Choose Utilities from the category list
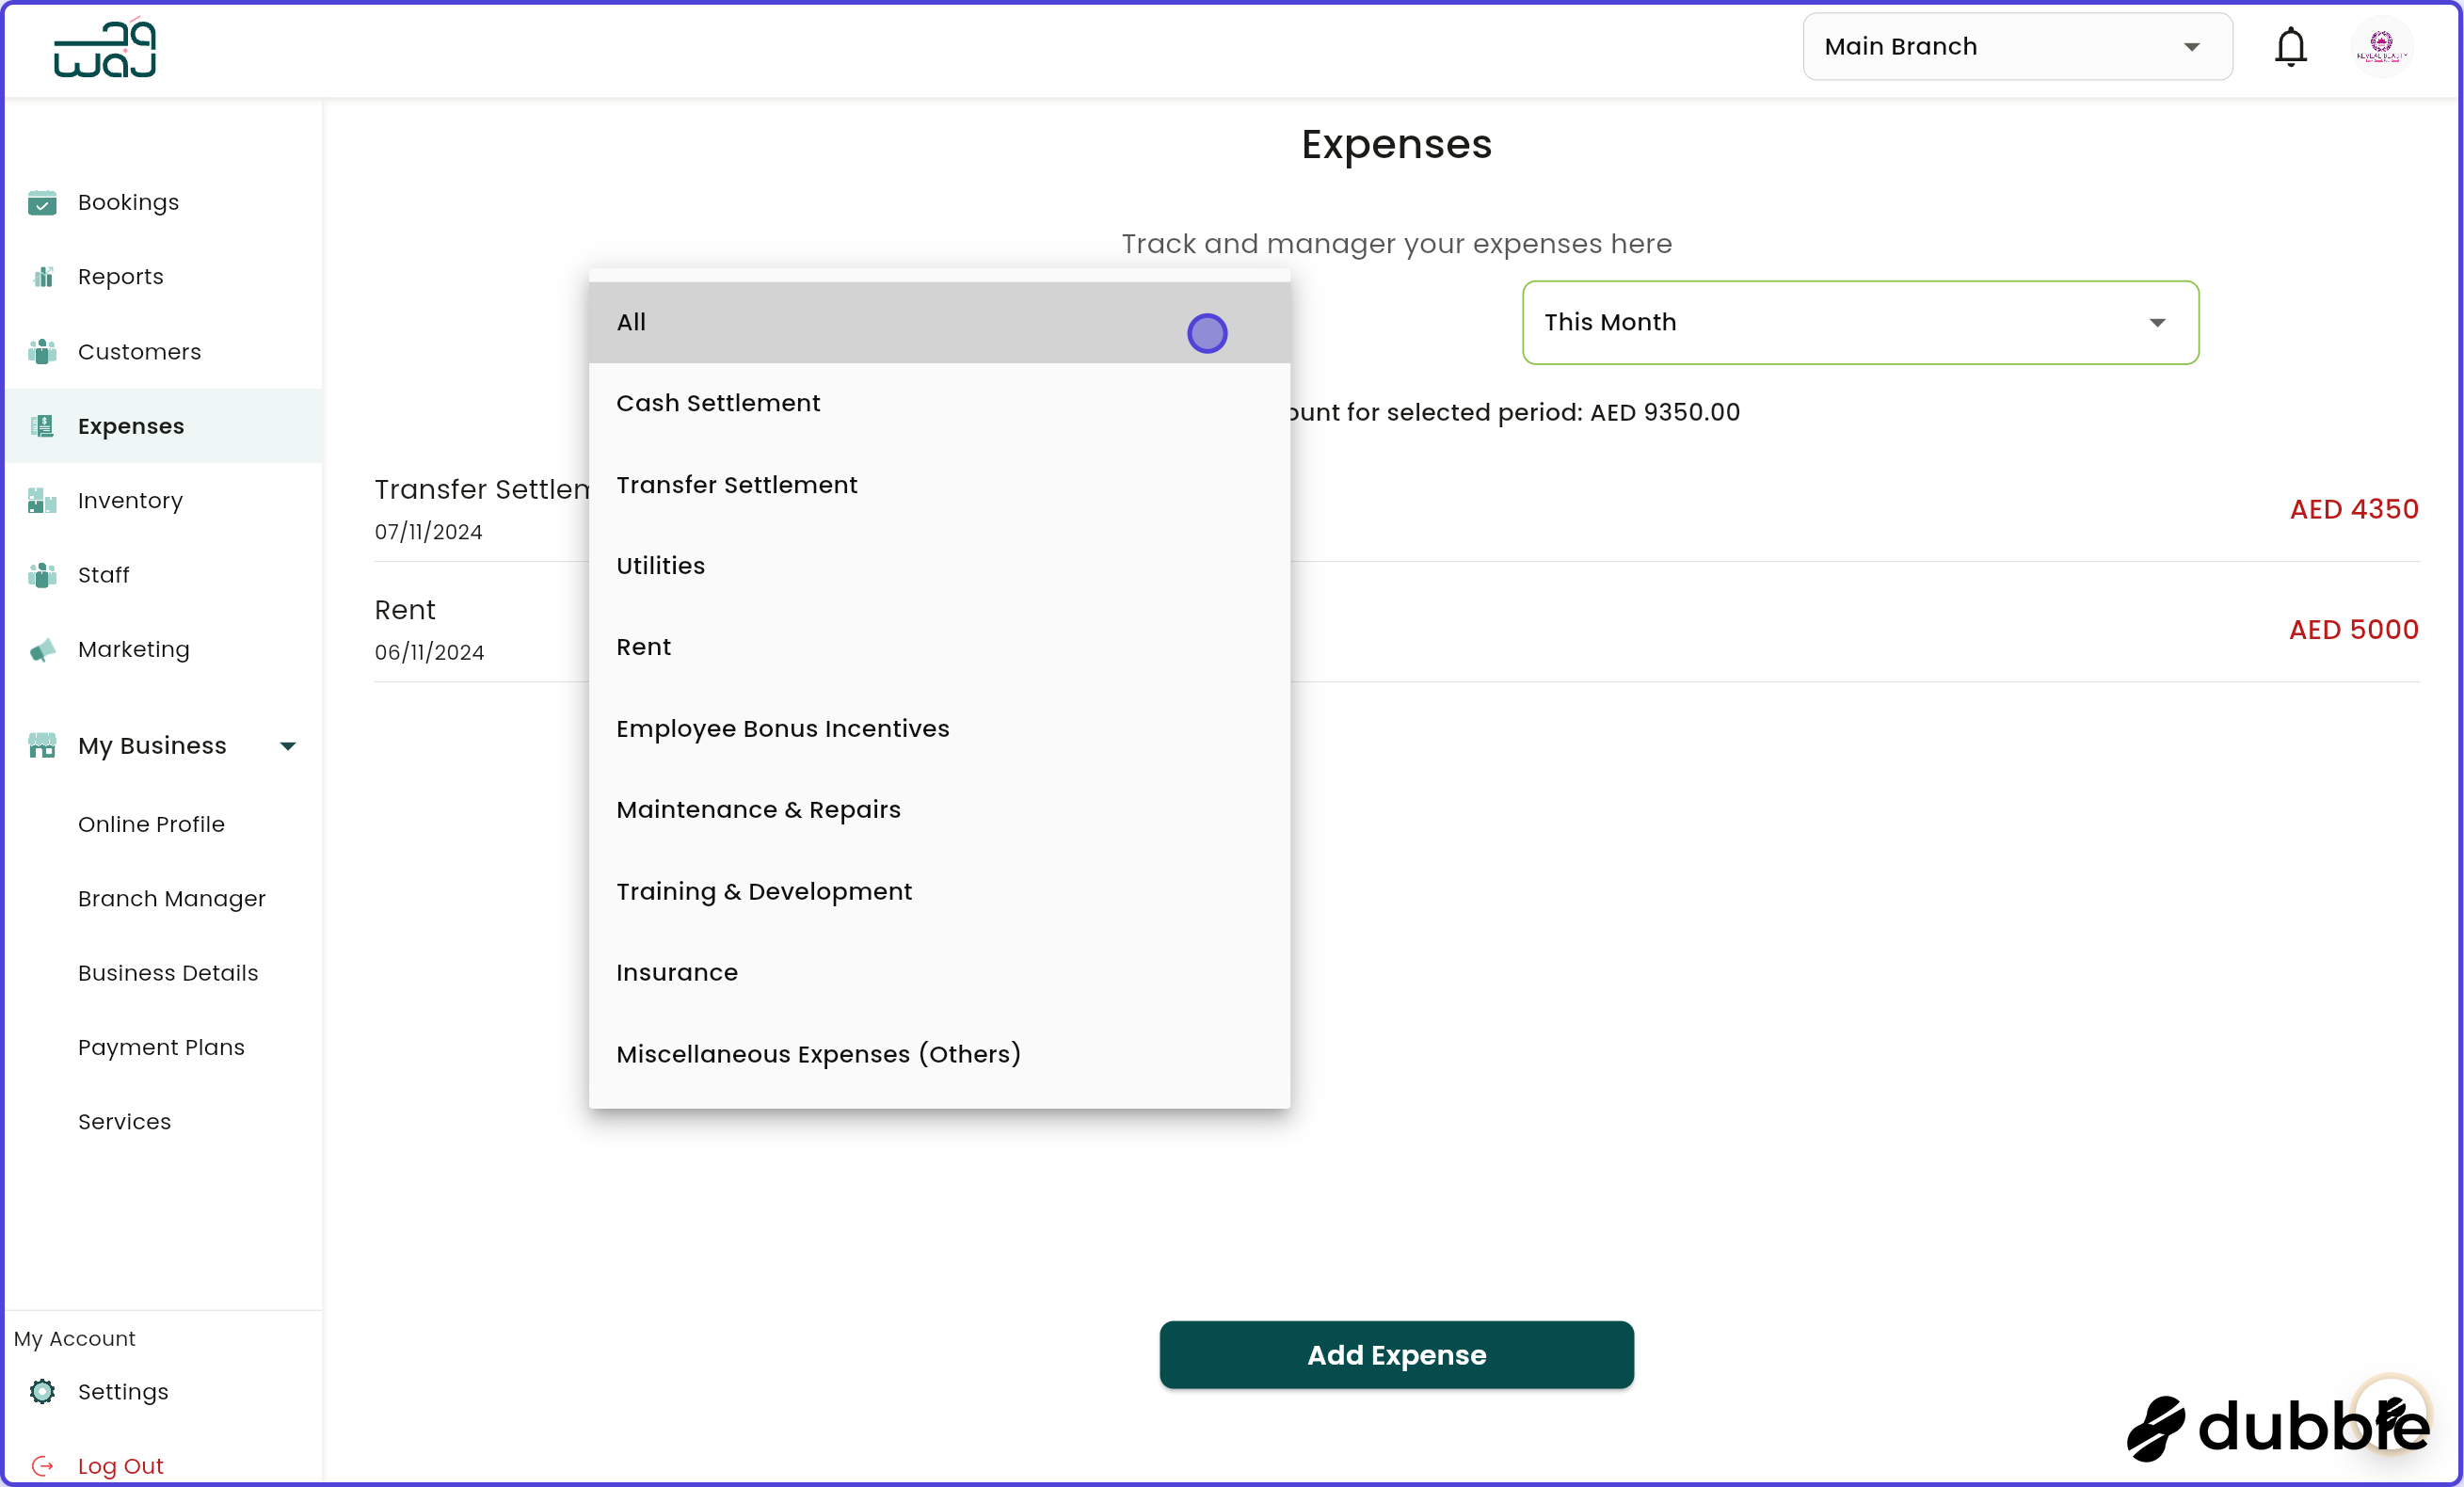Screen dimensions: 2464x1487 pyautogui.click(x=660, y=565)
